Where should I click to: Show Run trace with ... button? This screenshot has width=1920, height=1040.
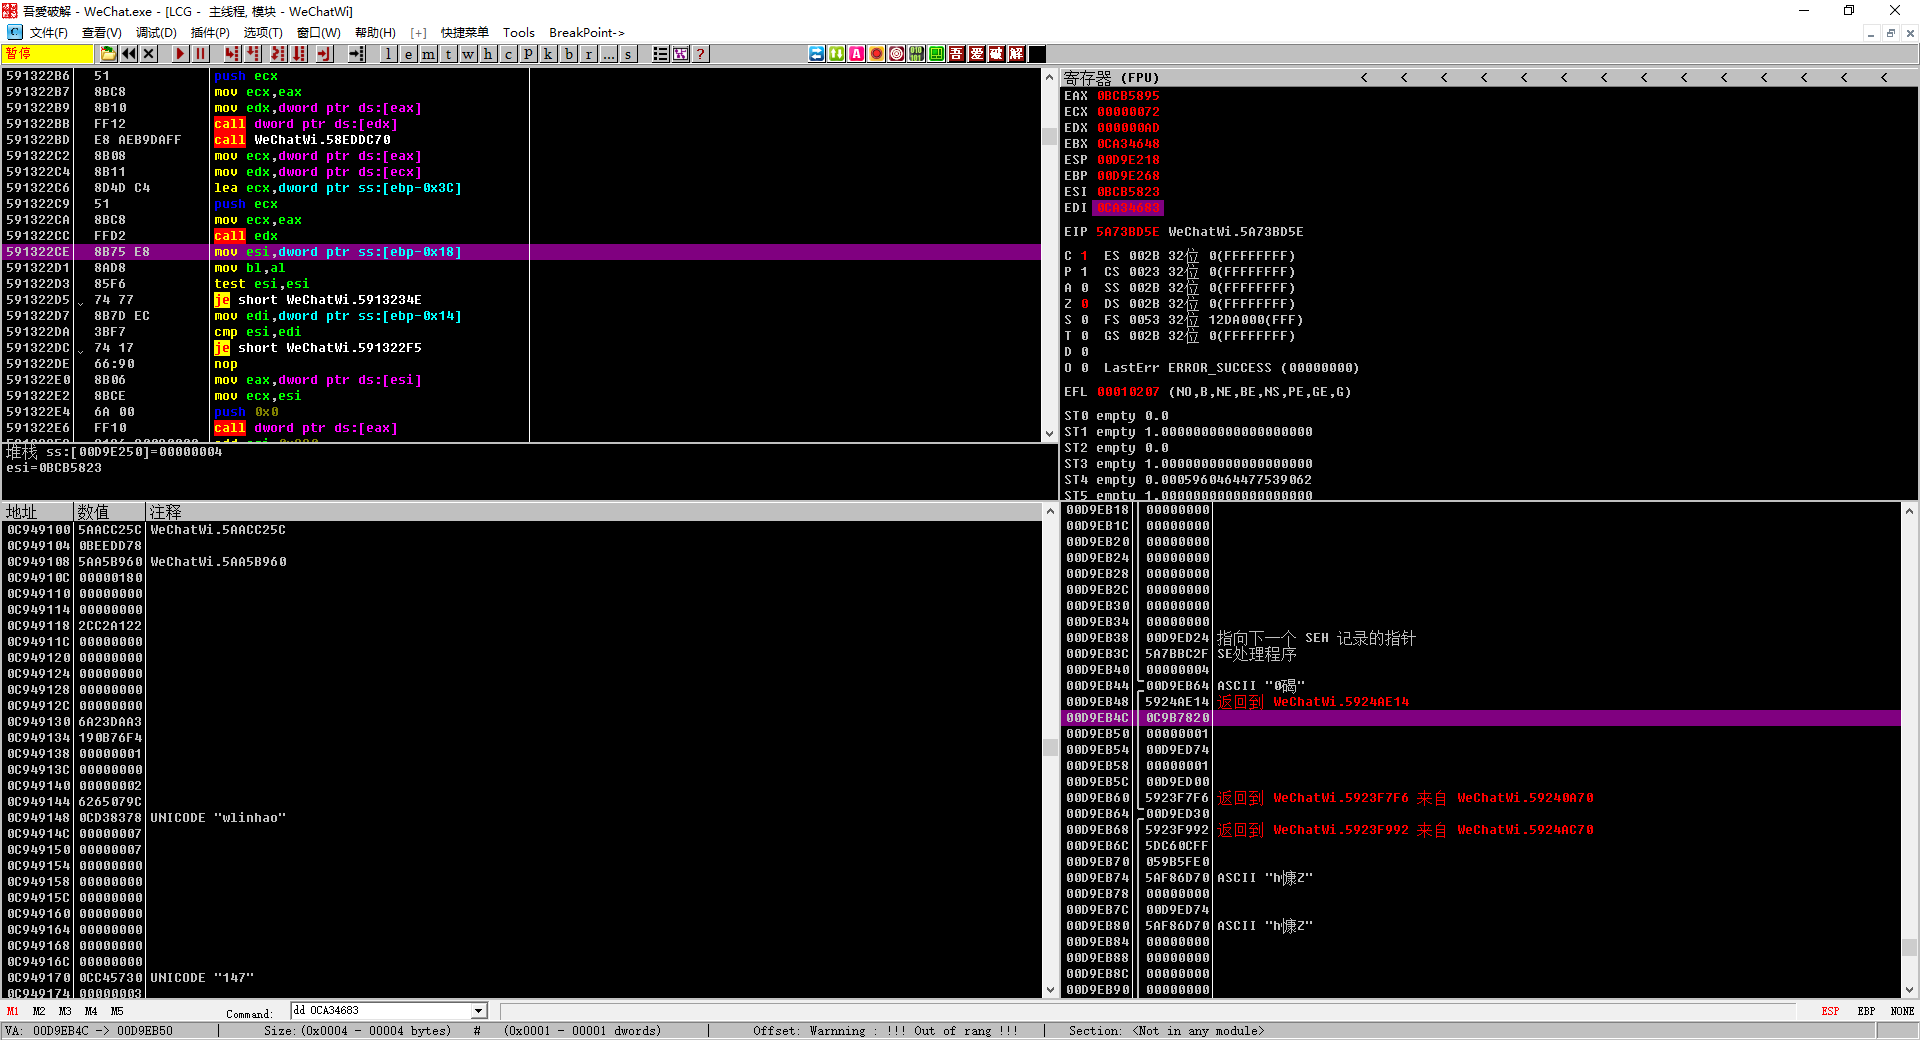click(608, 54)
